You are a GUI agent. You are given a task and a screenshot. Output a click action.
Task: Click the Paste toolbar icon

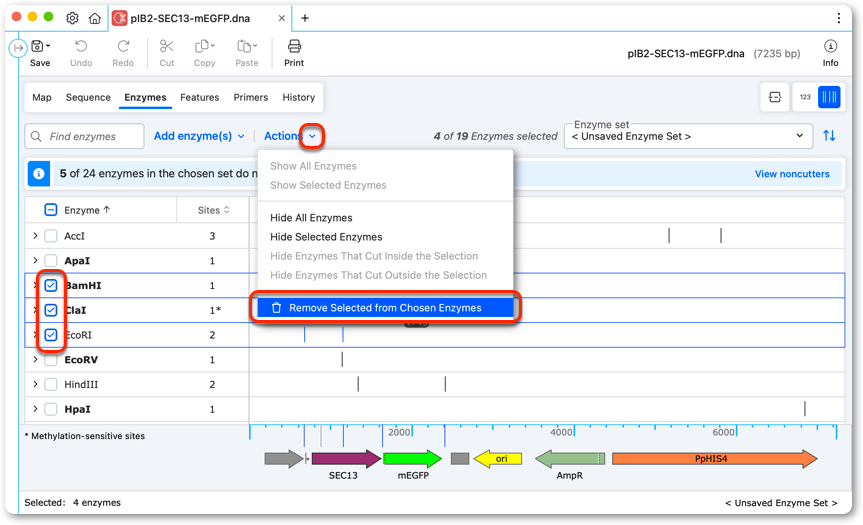[x=244, y=46]
